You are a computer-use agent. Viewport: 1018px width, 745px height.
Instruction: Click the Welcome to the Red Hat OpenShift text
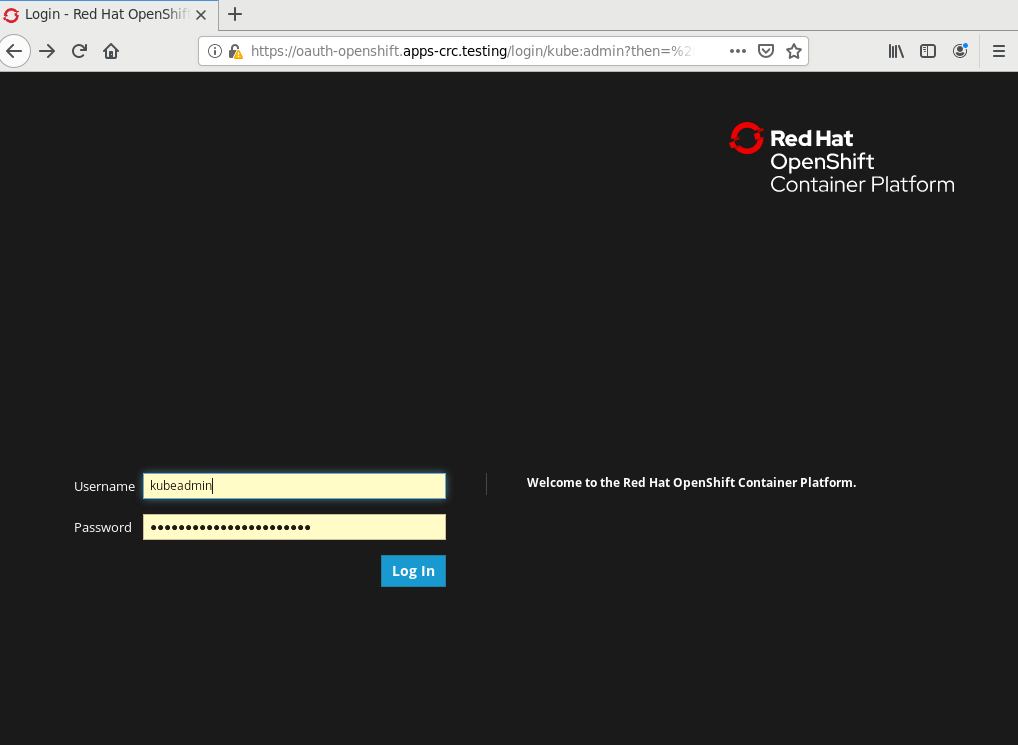tap(691, 483)
